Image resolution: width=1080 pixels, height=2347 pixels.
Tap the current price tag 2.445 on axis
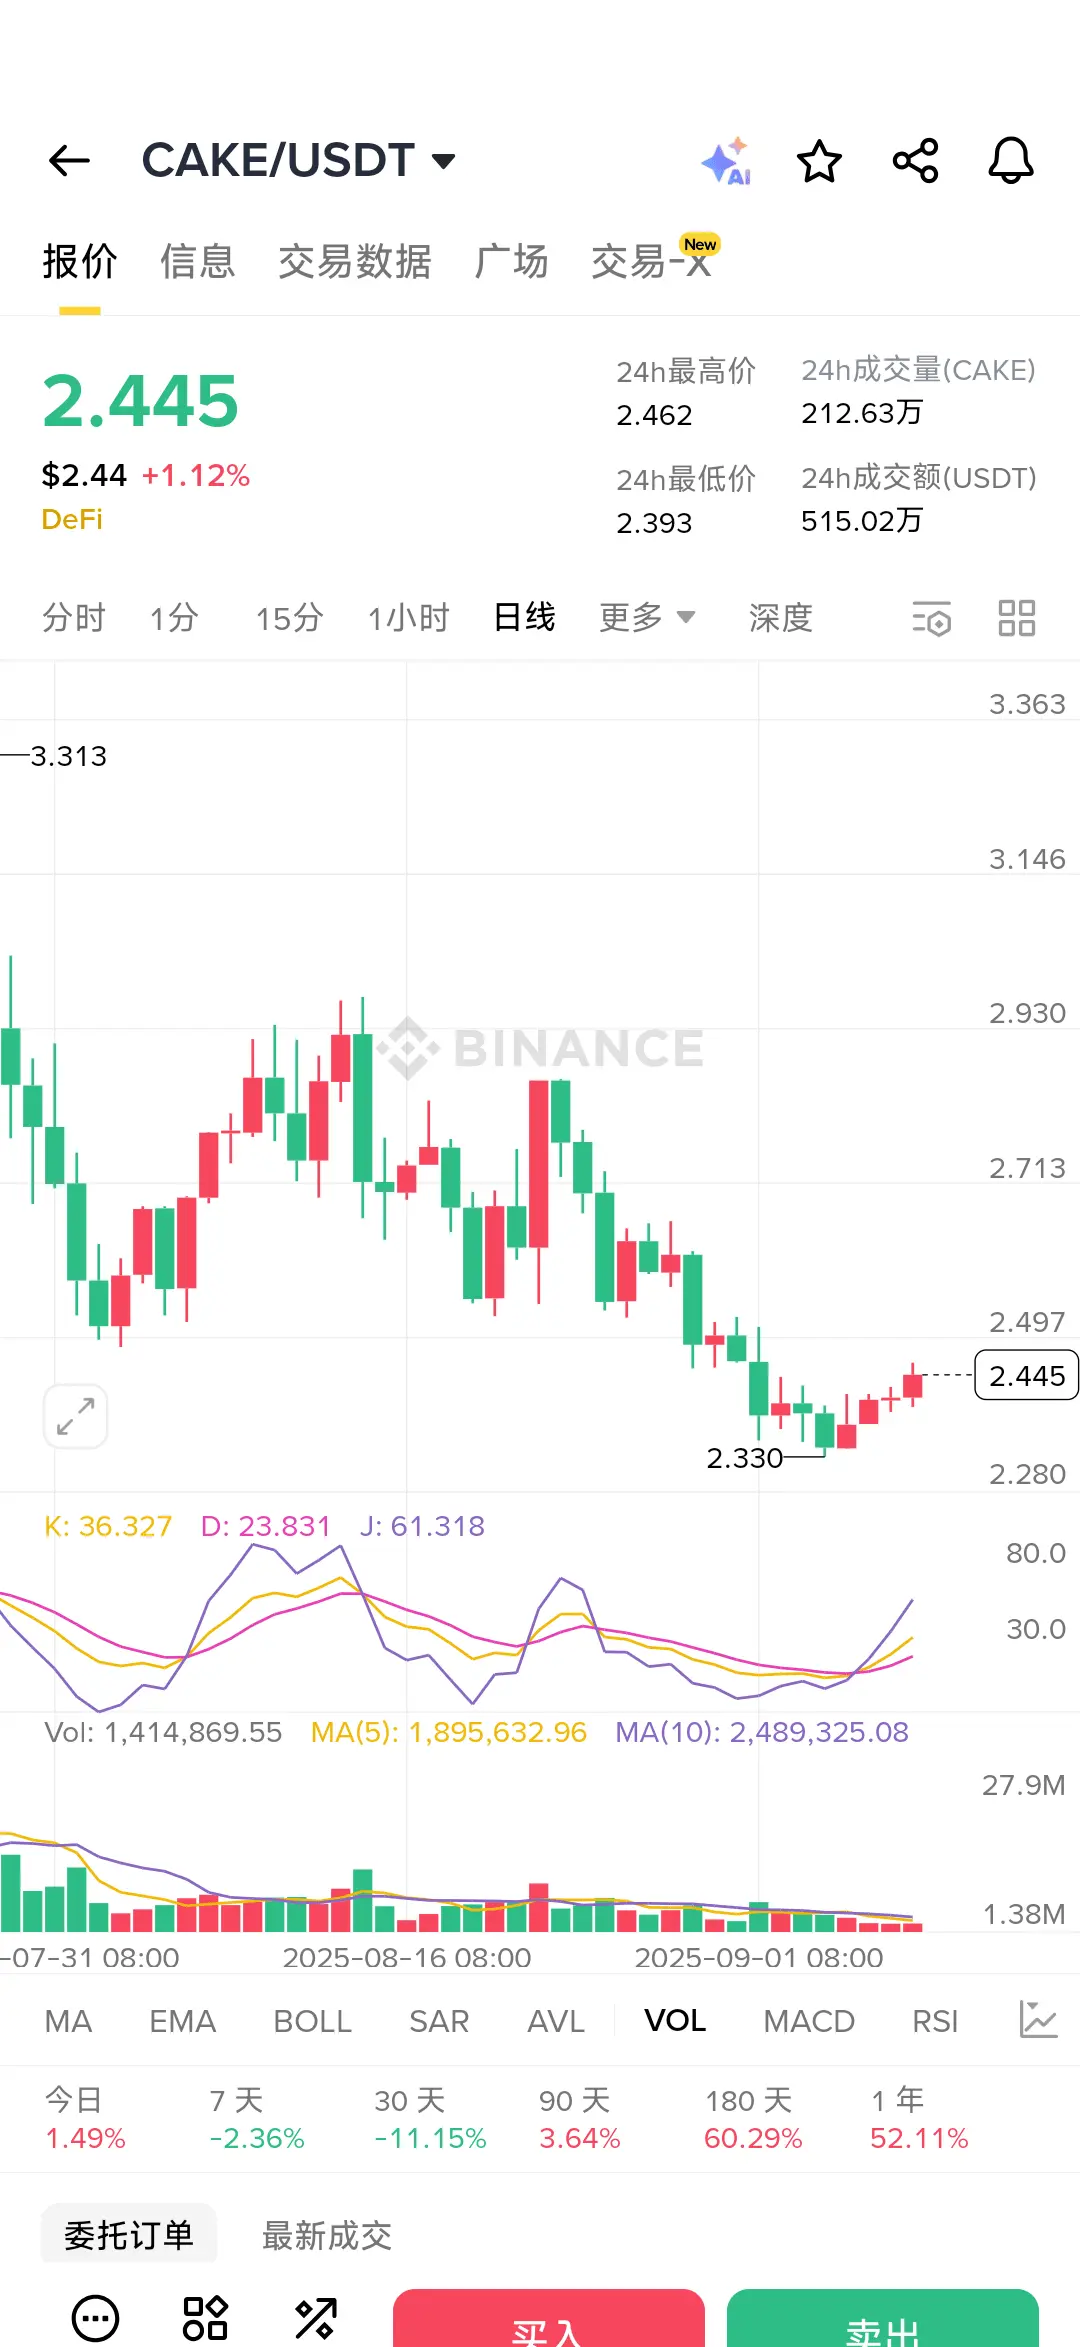1027,1376
